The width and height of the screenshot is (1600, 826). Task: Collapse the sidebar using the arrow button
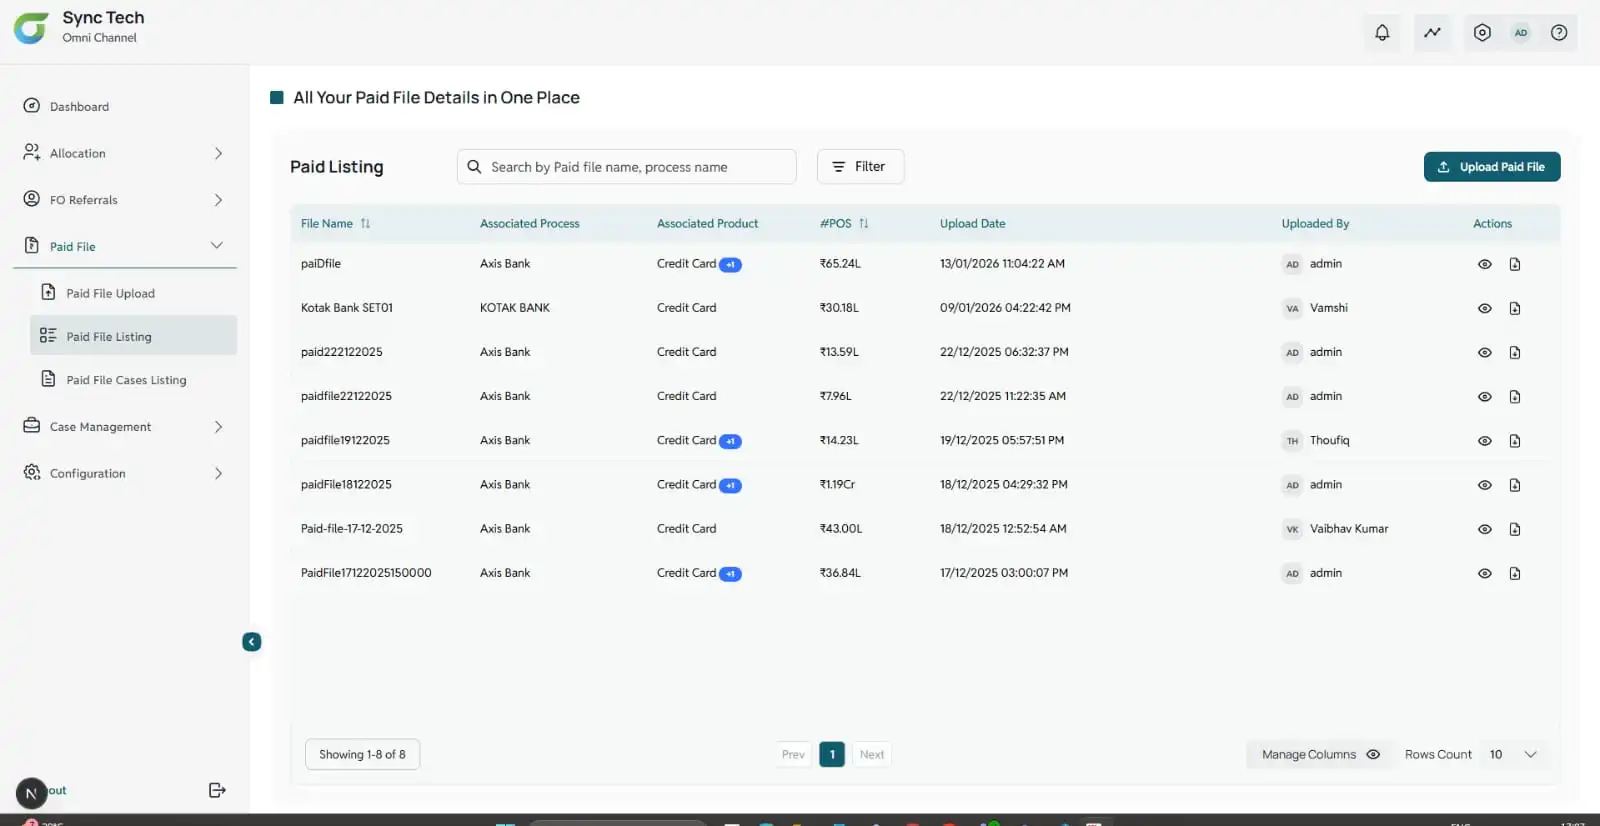click(x=252, y=642)
